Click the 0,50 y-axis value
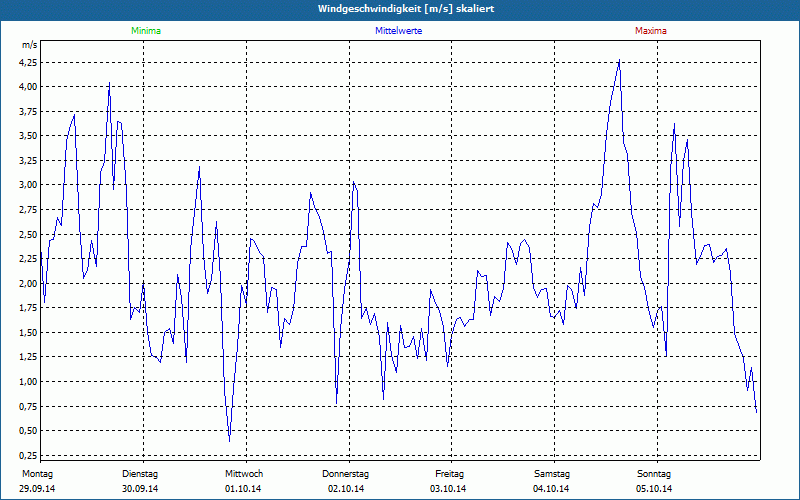This screenshot has width=800, height=500. click(x=29, y=431)
